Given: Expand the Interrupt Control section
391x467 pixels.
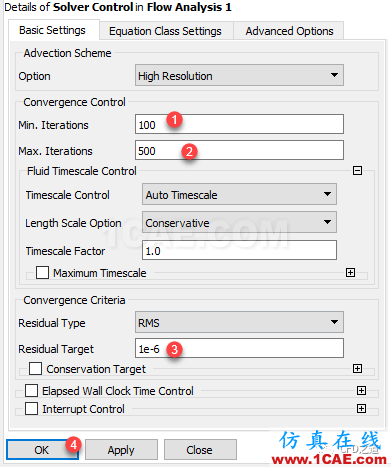Looking at the screenshot, I should [x=361, y=408].
